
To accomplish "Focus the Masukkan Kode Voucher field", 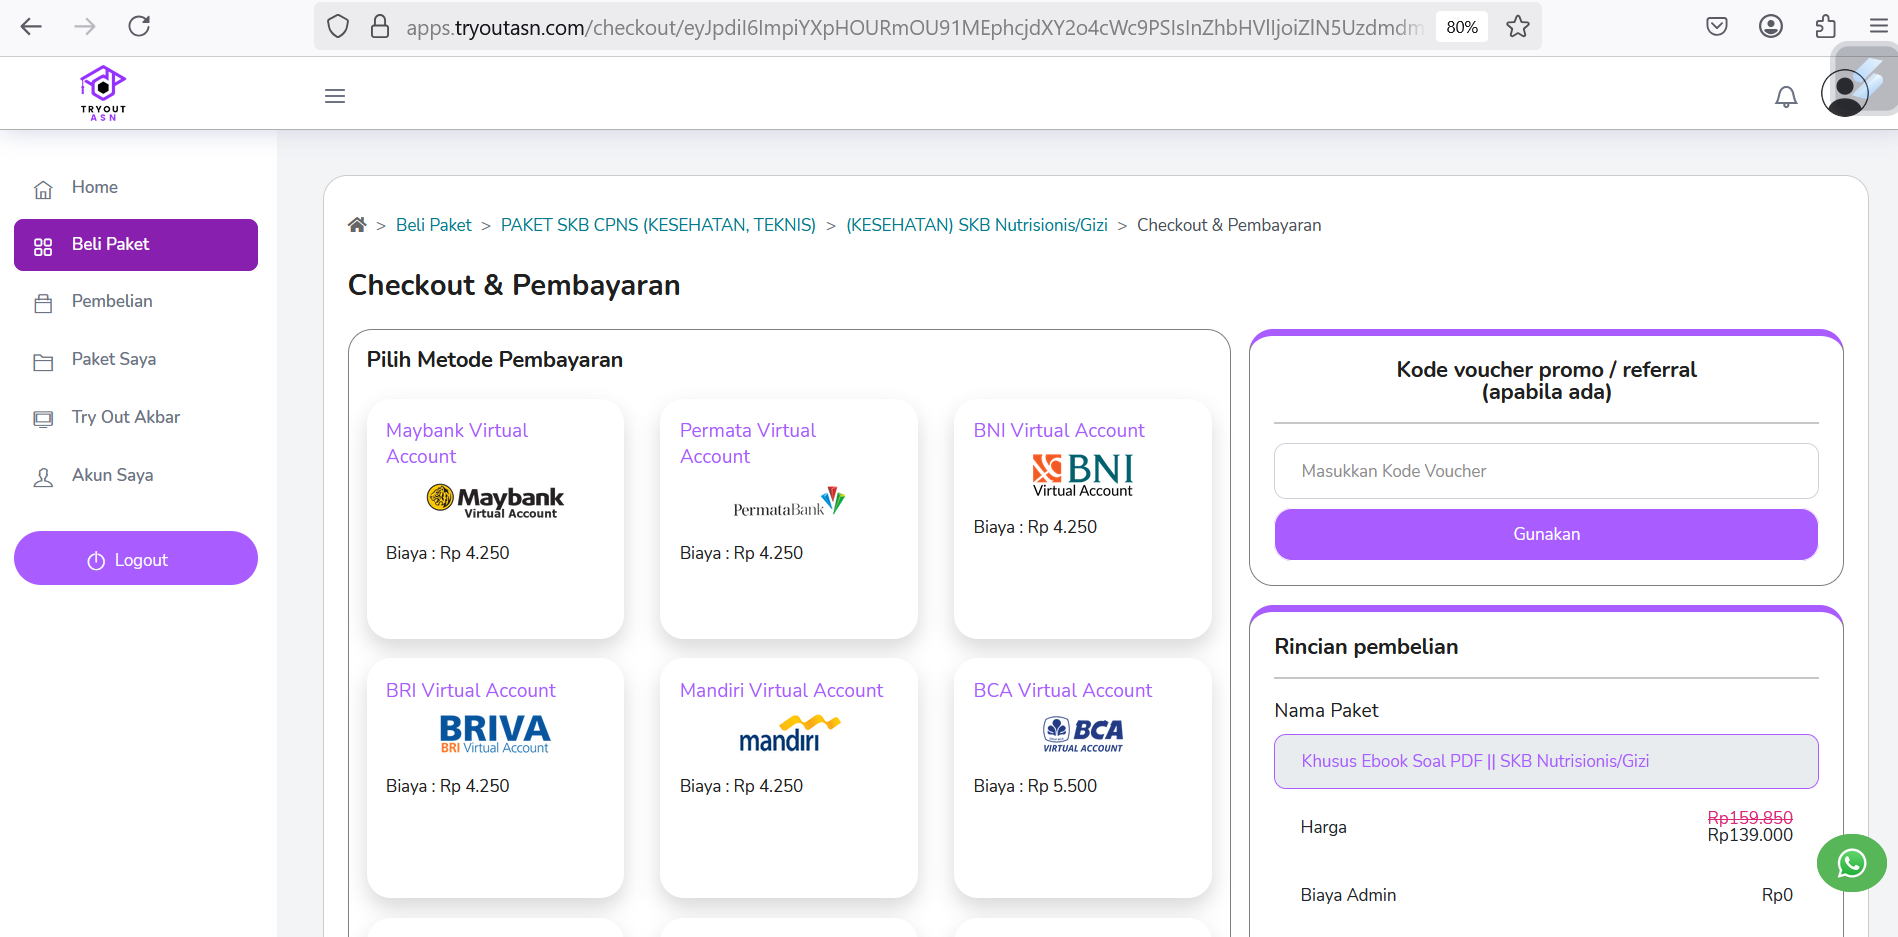I will tap(1545, 471).
